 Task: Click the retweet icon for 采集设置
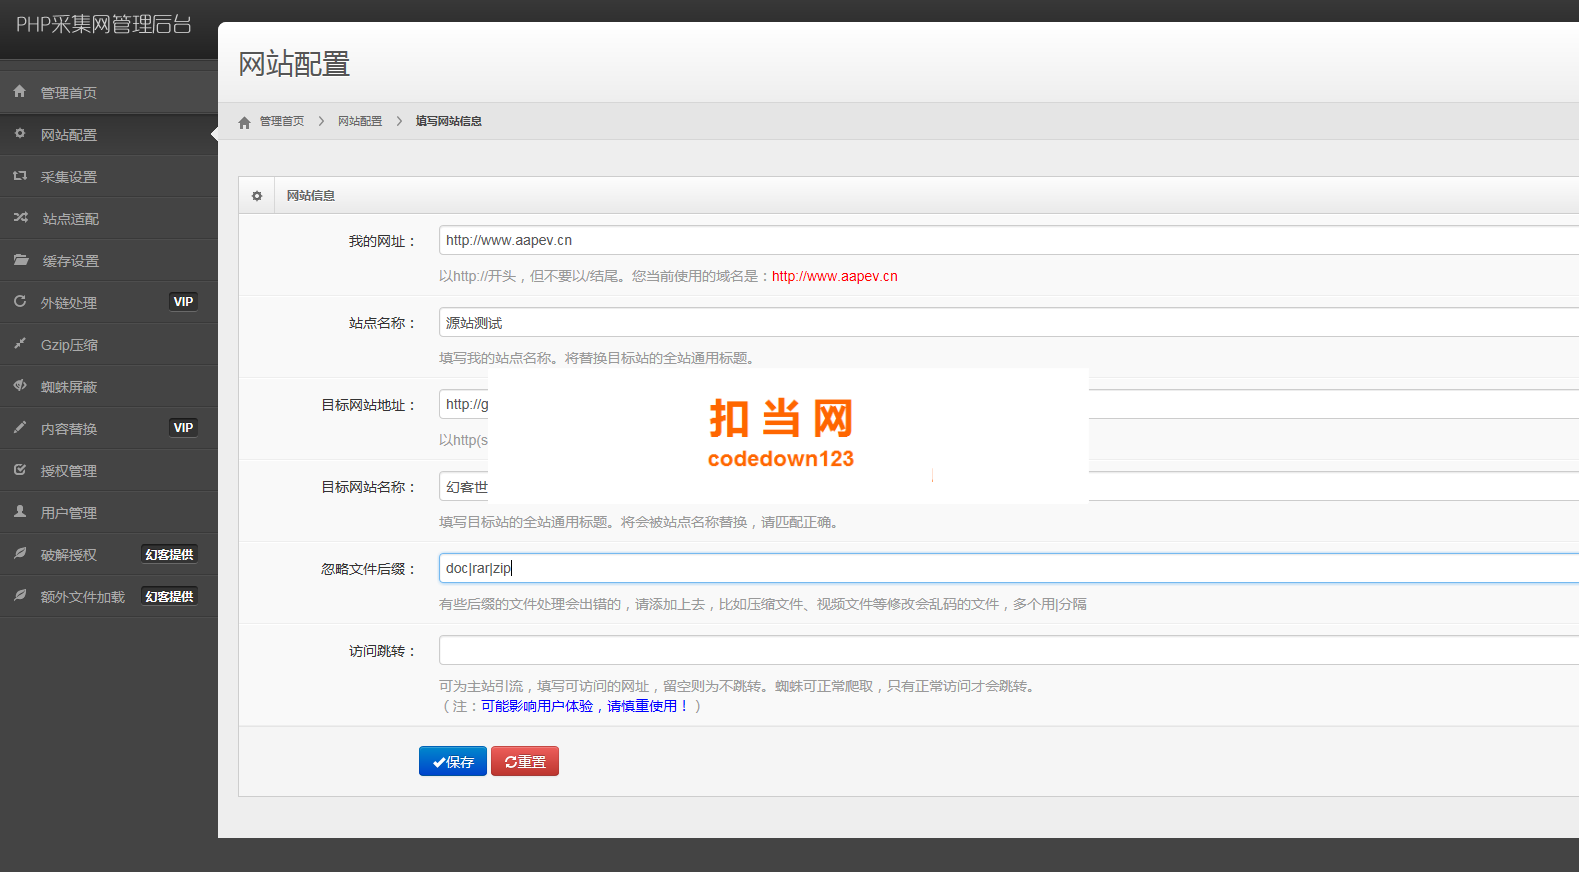point(19,175)
